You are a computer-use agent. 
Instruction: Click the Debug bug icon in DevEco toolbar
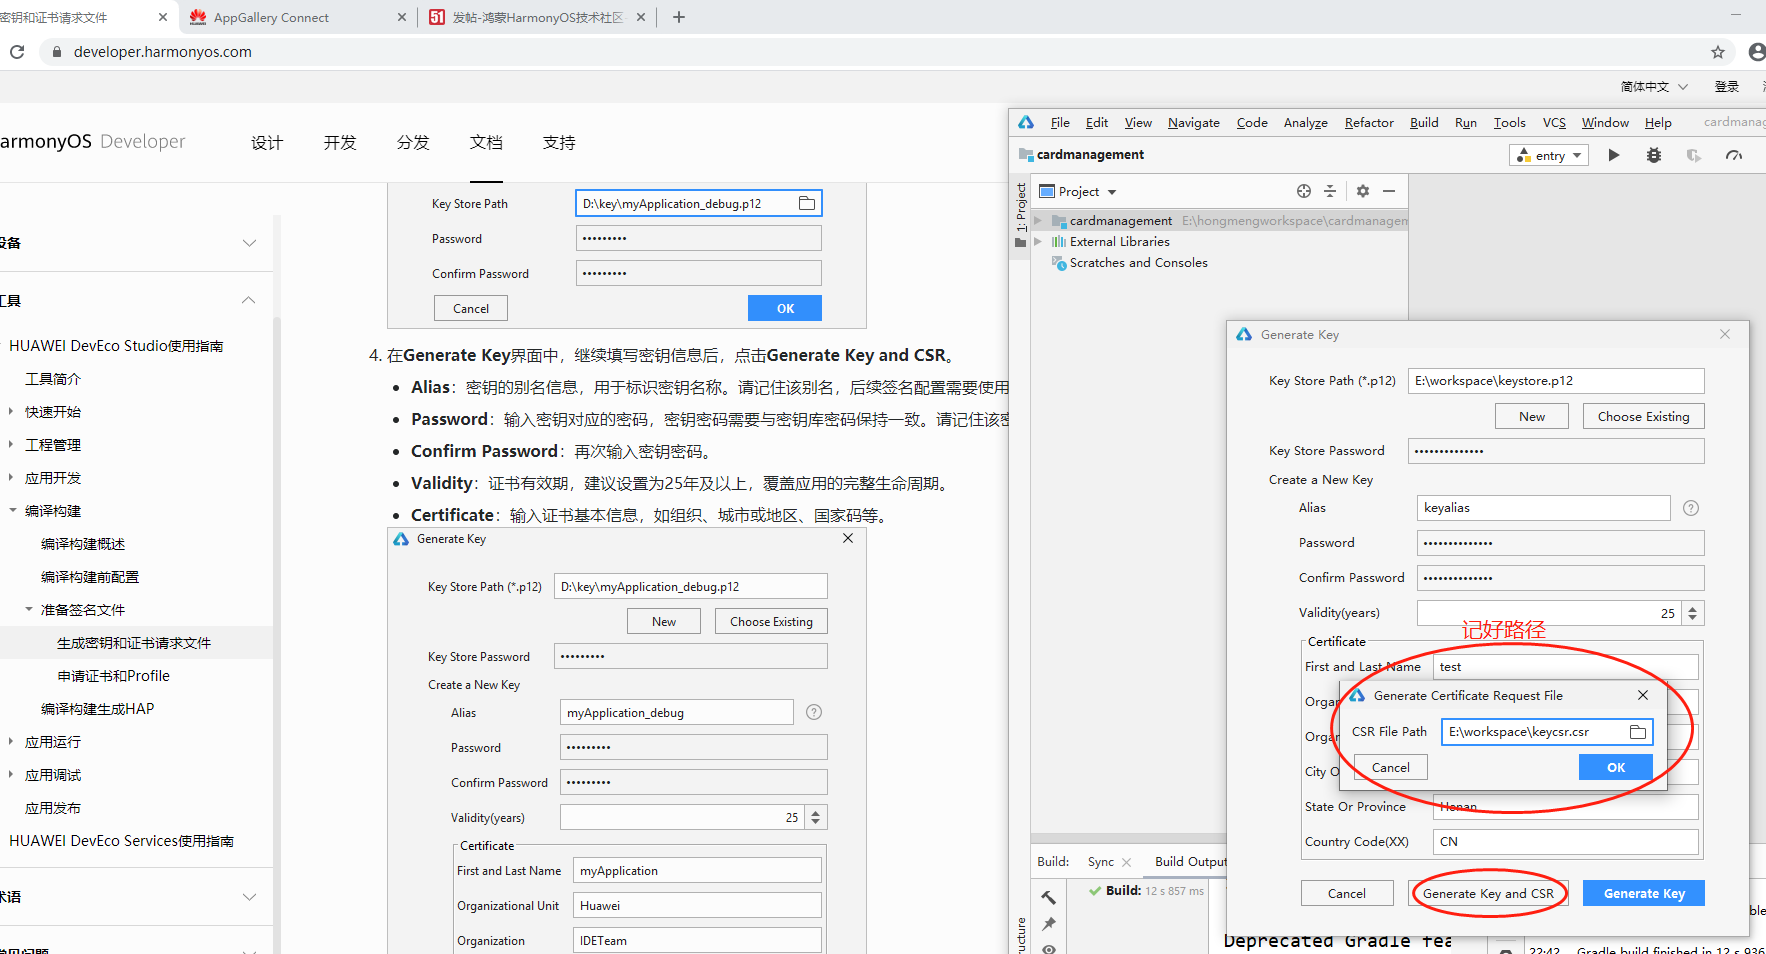[x=1654, y=155]
